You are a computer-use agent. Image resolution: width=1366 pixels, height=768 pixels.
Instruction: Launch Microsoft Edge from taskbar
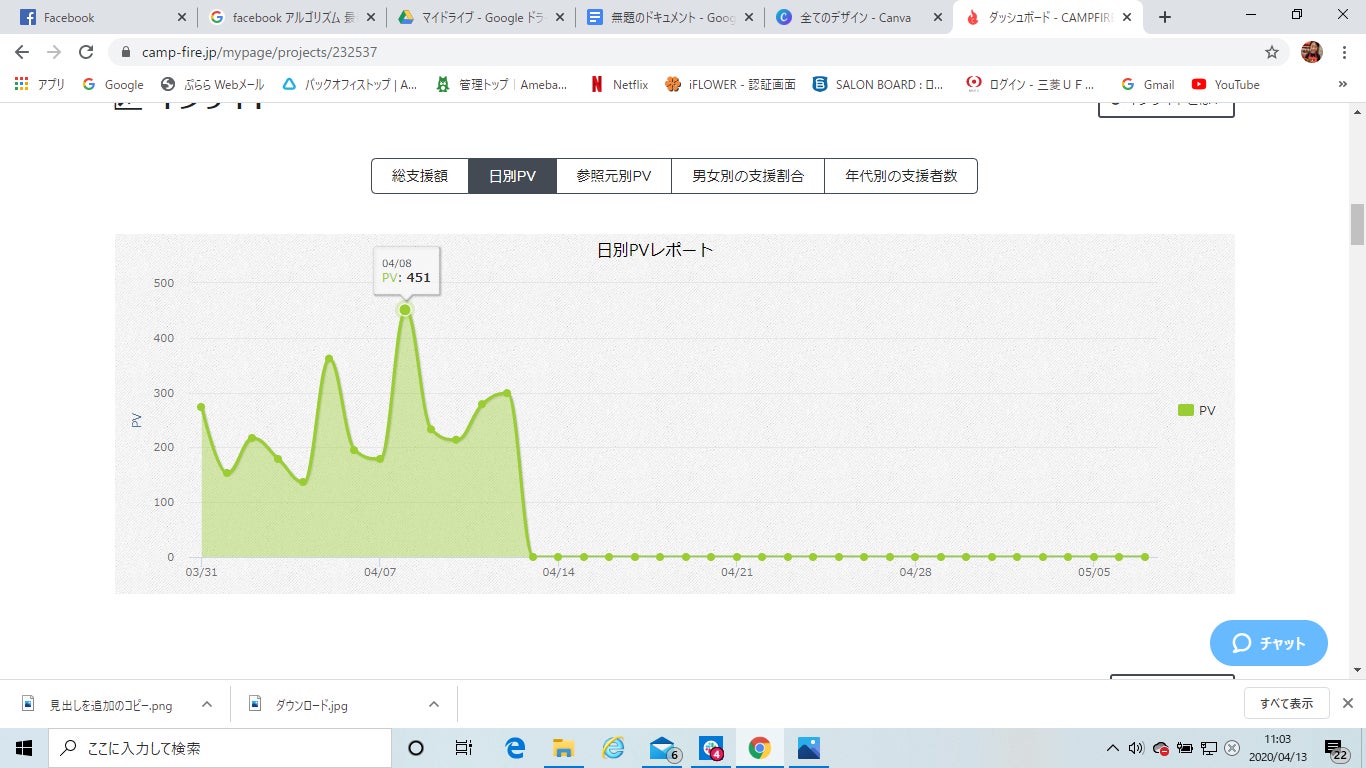coord(515,748)
